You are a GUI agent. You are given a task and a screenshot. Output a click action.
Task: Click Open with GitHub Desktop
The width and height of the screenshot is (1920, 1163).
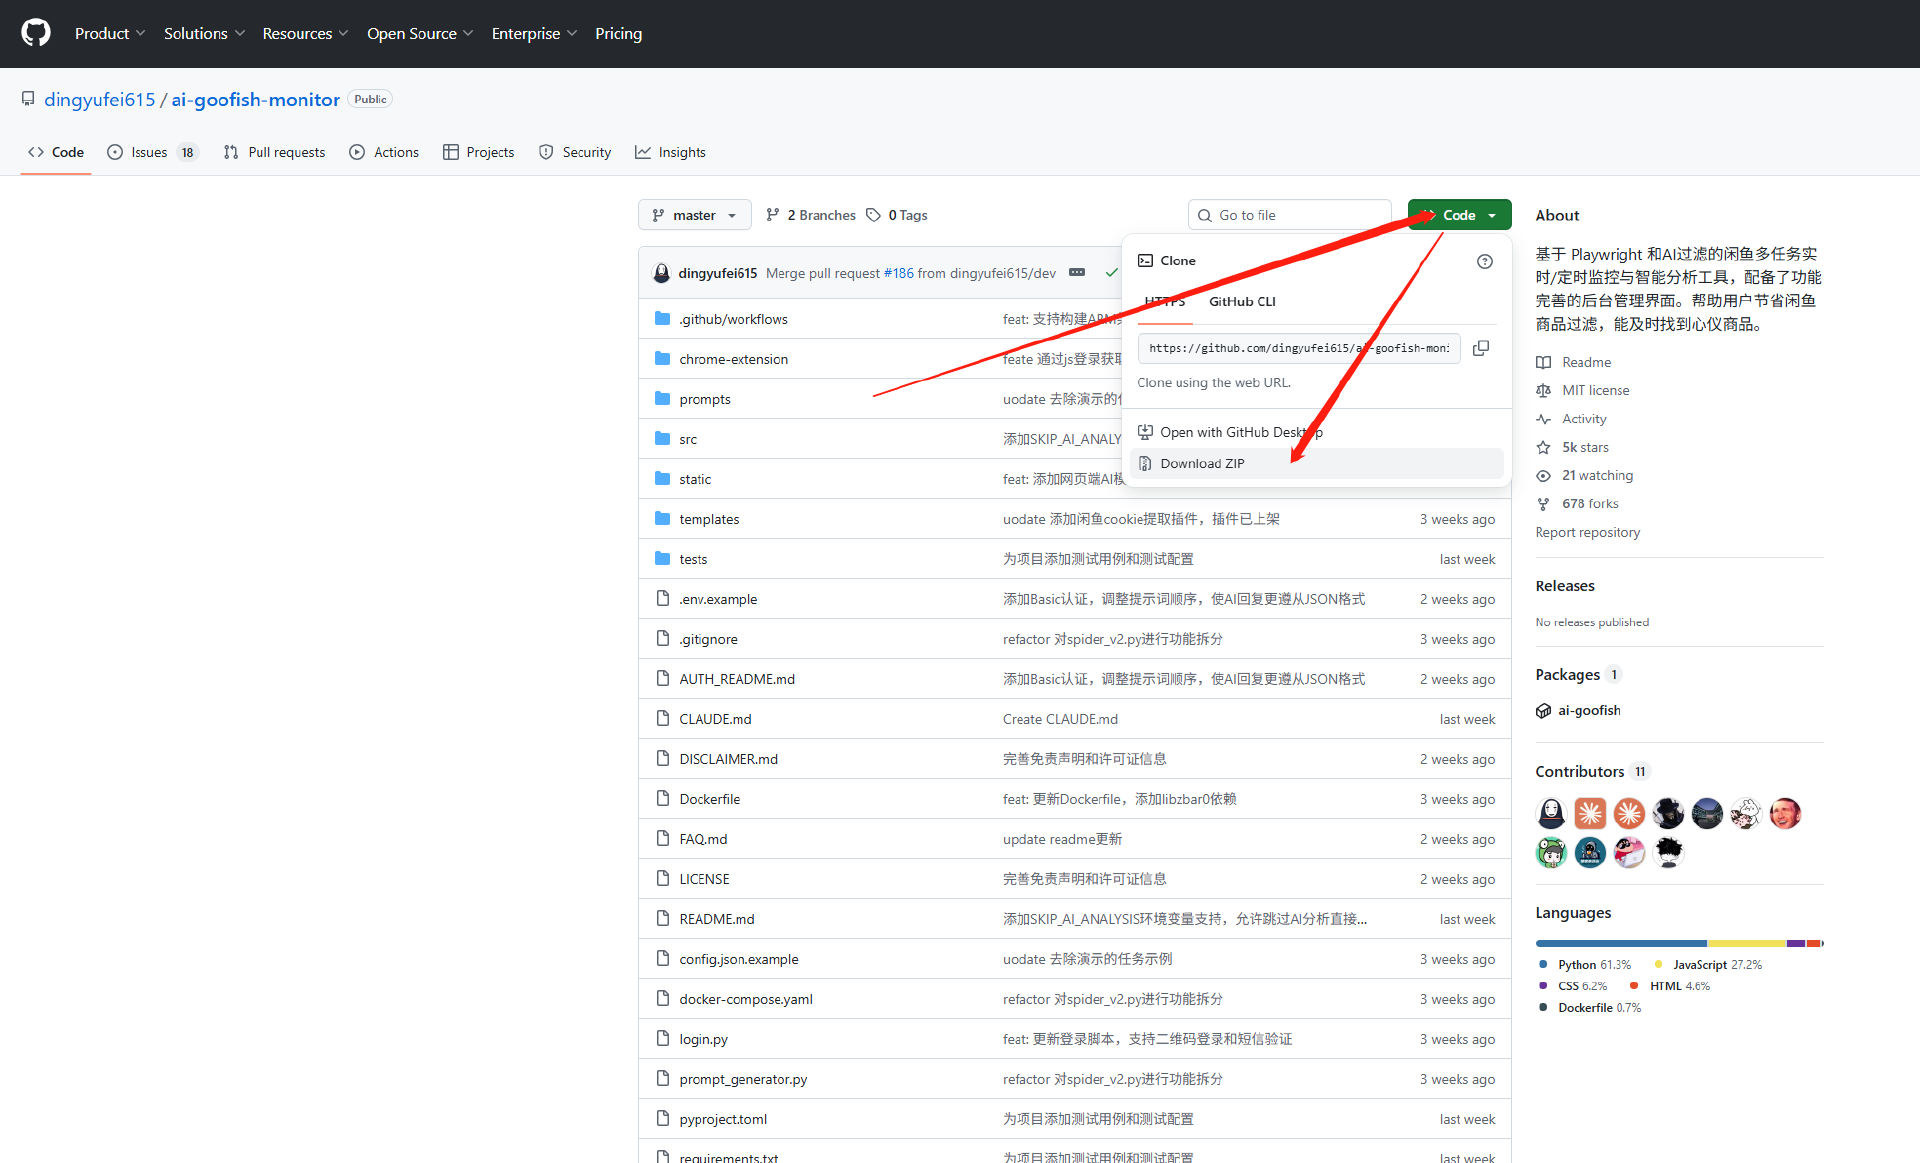pyautogui.click(x=1316, y=432)
